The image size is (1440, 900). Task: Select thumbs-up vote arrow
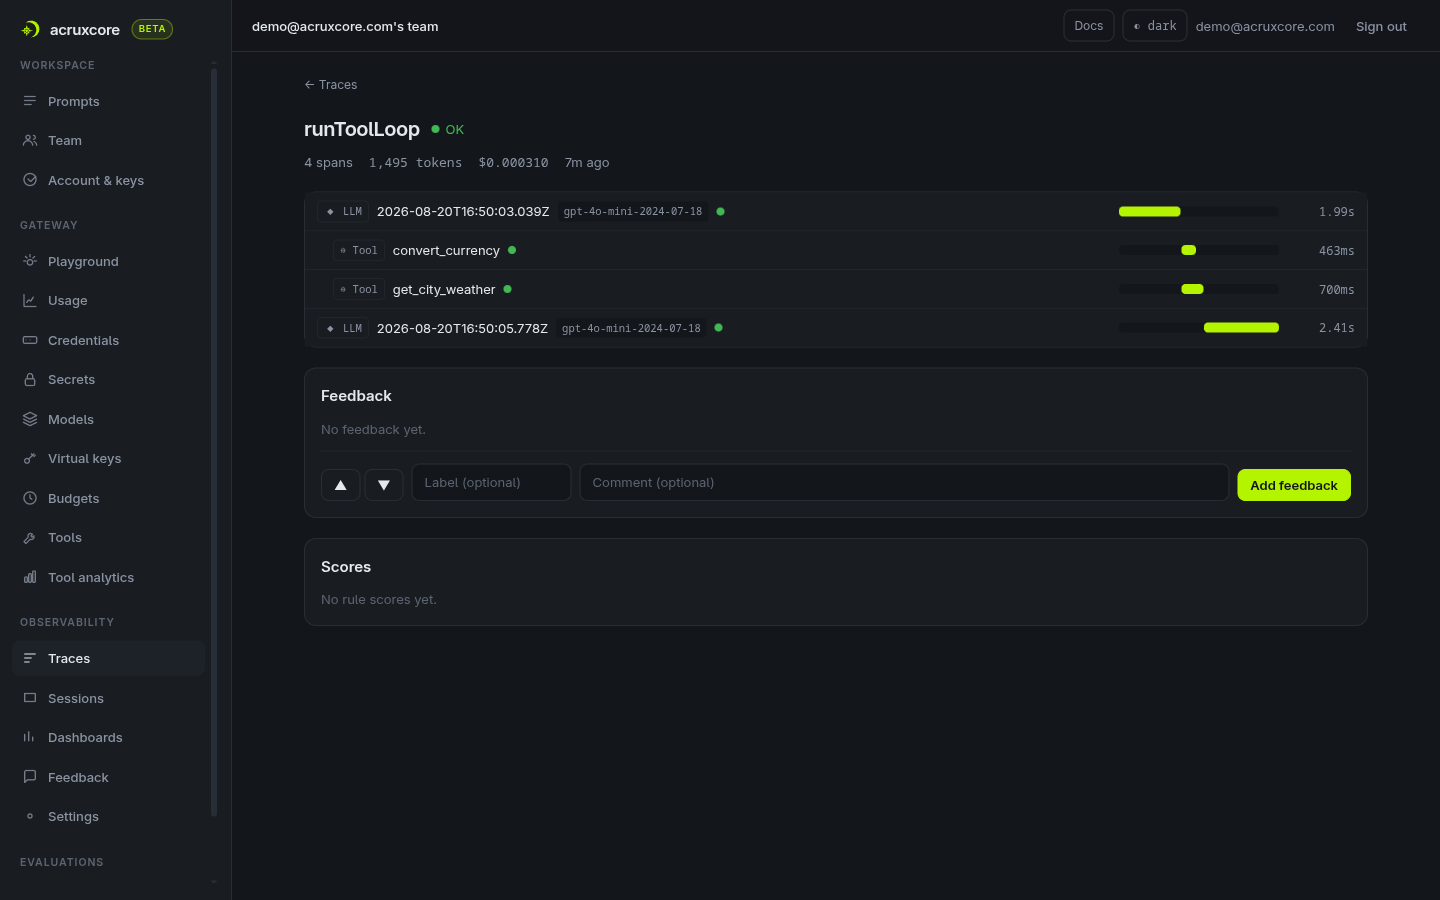pos(341,485)
